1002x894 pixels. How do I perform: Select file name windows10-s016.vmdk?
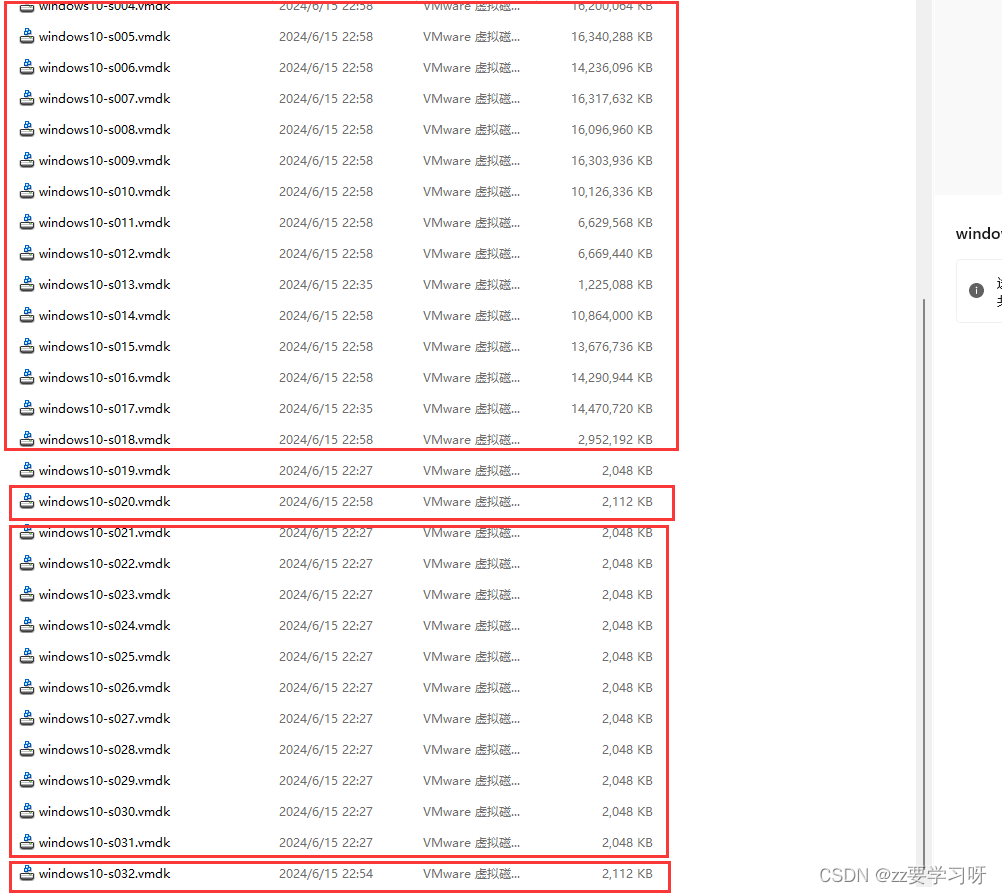pos(104,378)
